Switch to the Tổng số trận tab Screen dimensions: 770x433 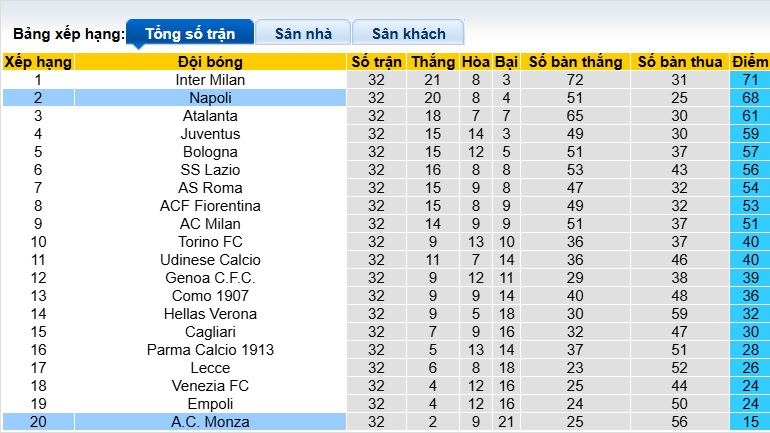pyautogui.click(x=190, y=33)
